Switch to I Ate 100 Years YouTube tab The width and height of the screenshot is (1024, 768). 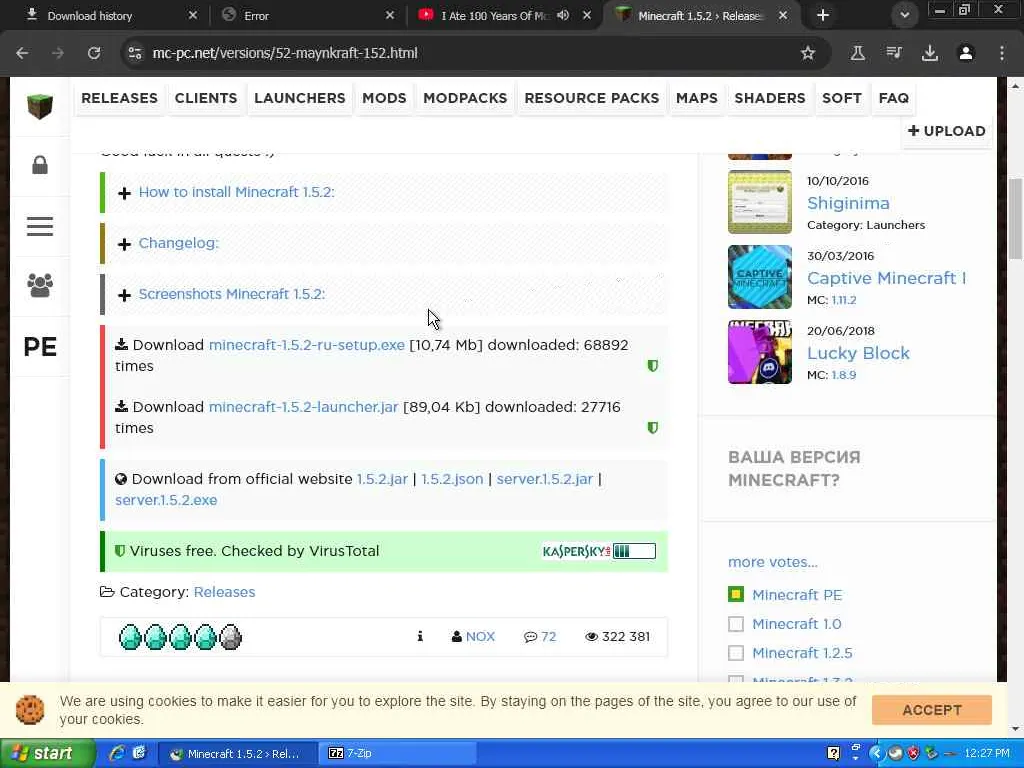(493, 15)
